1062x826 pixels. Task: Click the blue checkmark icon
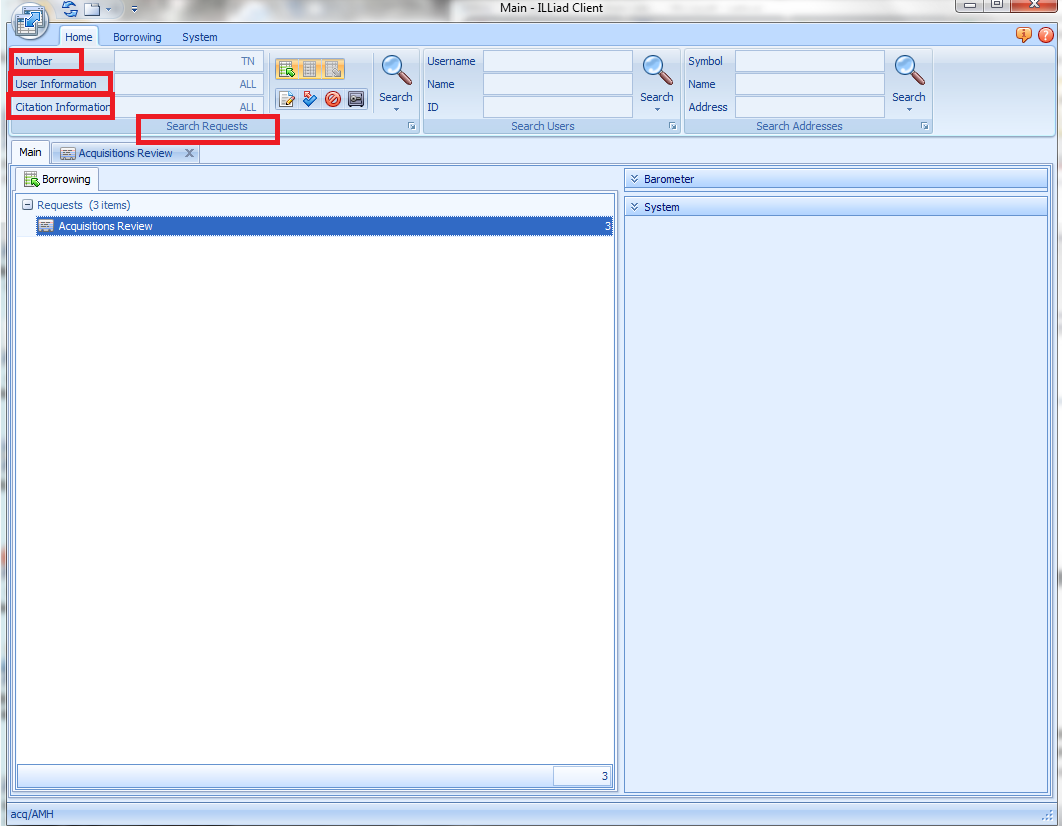(310, 99)
